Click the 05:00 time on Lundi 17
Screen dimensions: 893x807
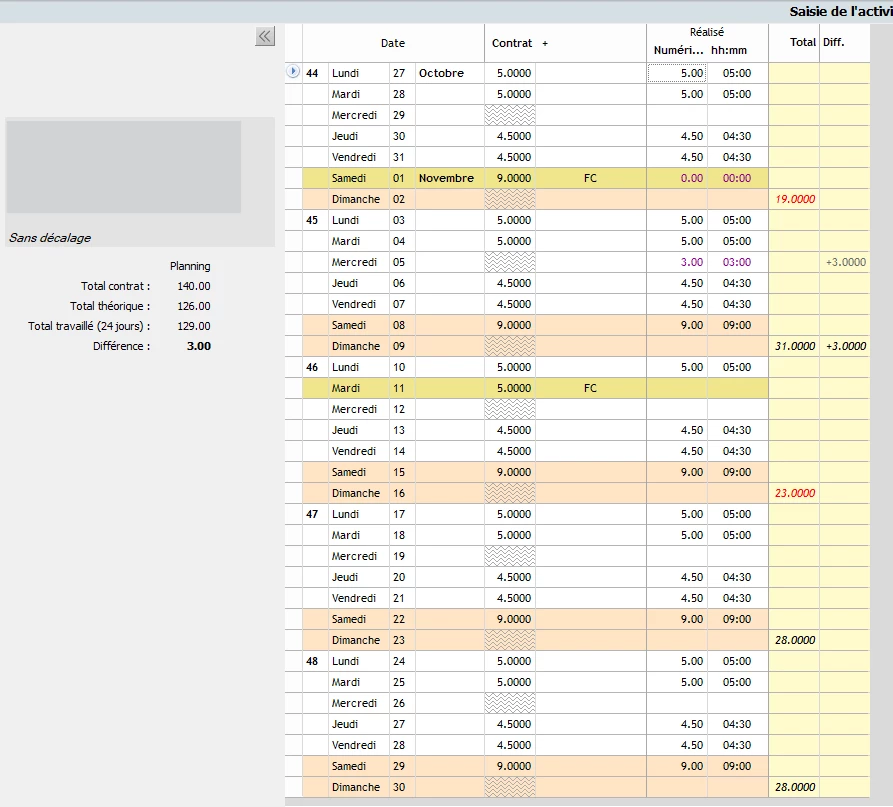click(737, 514)
